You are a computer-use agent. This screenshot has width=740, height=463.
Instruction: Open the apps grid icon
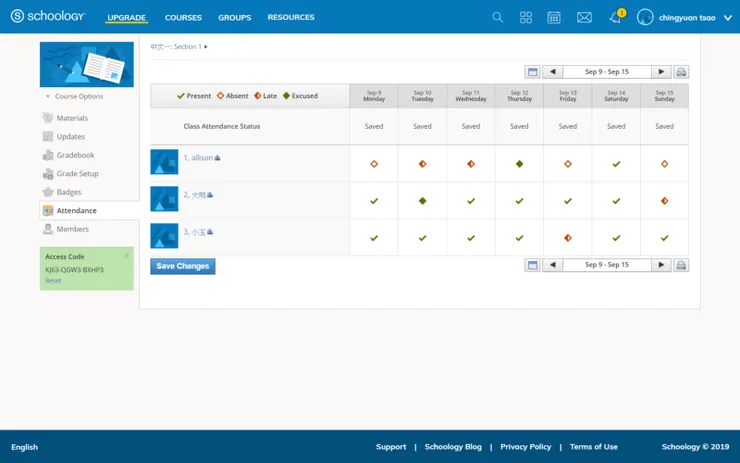[526, 17]
